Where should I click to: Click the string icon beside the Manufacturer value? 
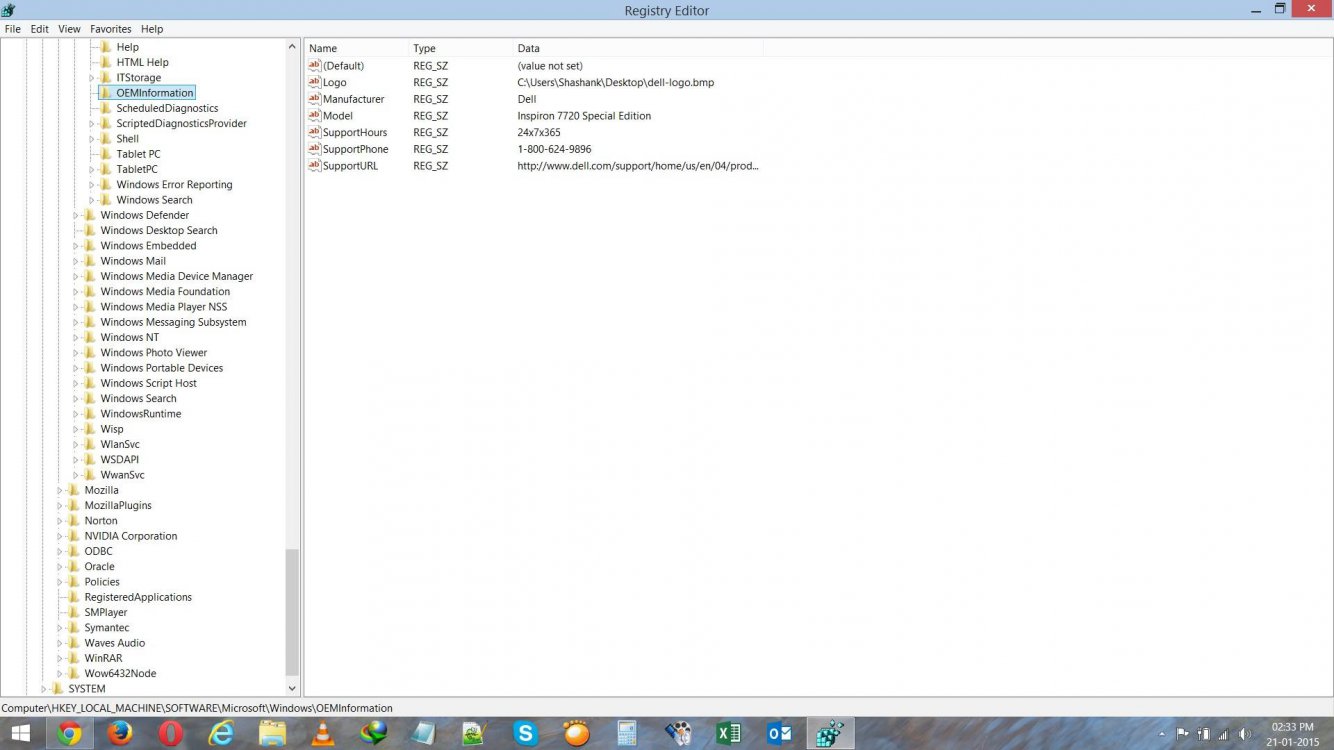tap(314, 99)
